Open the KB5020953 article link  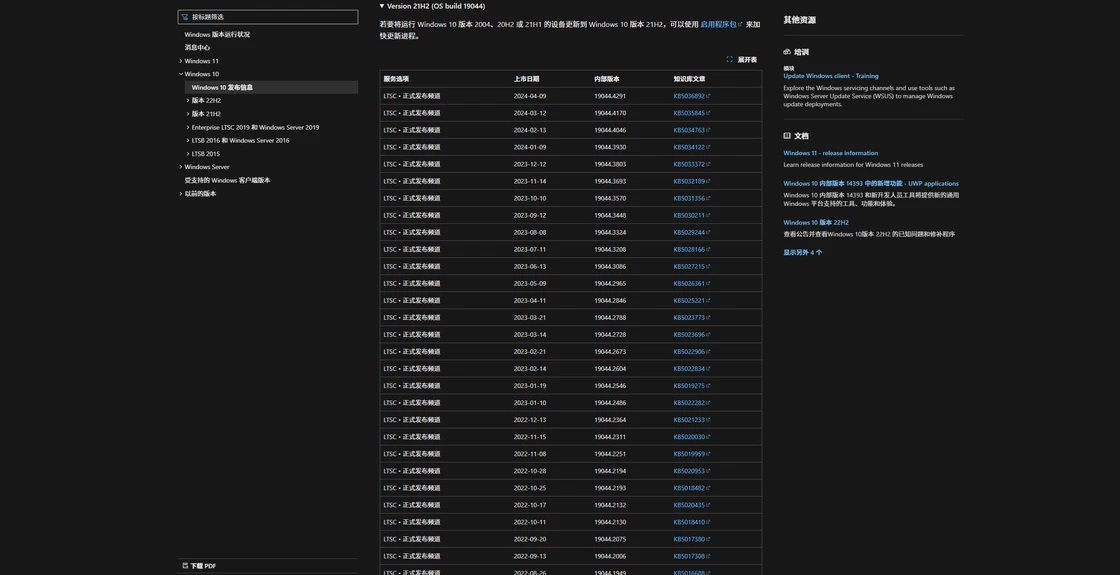point(691,471)
